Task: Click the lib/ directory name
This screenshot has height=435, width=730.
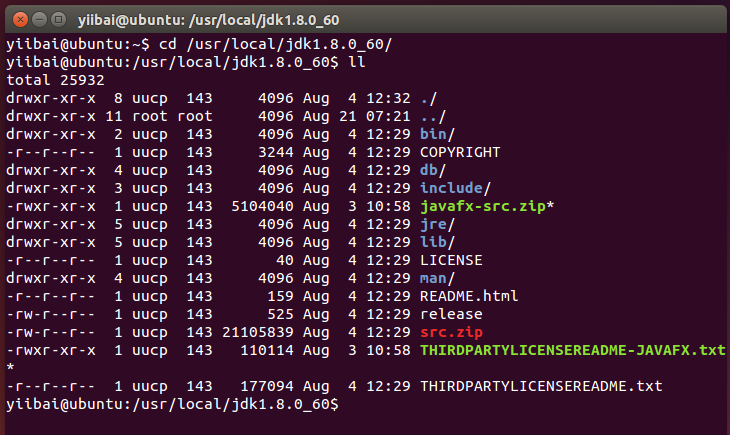Action: [437, 242]
